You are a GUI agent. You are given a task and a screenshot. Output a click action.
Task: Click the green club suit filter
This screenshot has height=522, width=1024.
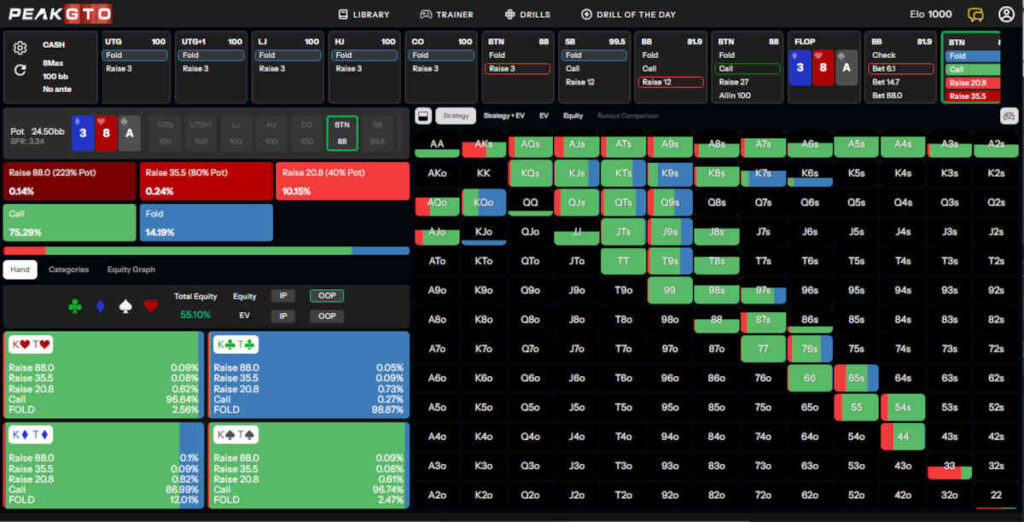pos(75,306)
